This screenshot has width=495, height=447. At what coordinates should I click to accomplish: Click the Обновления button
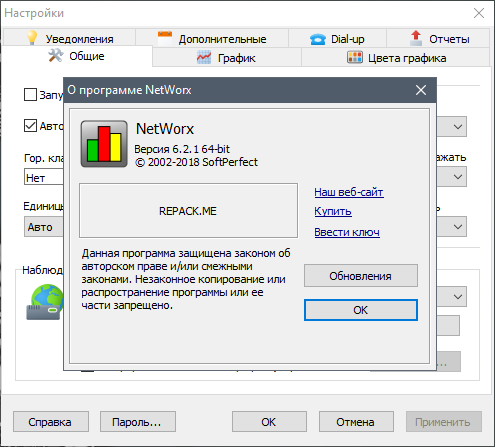coord(361,276)
